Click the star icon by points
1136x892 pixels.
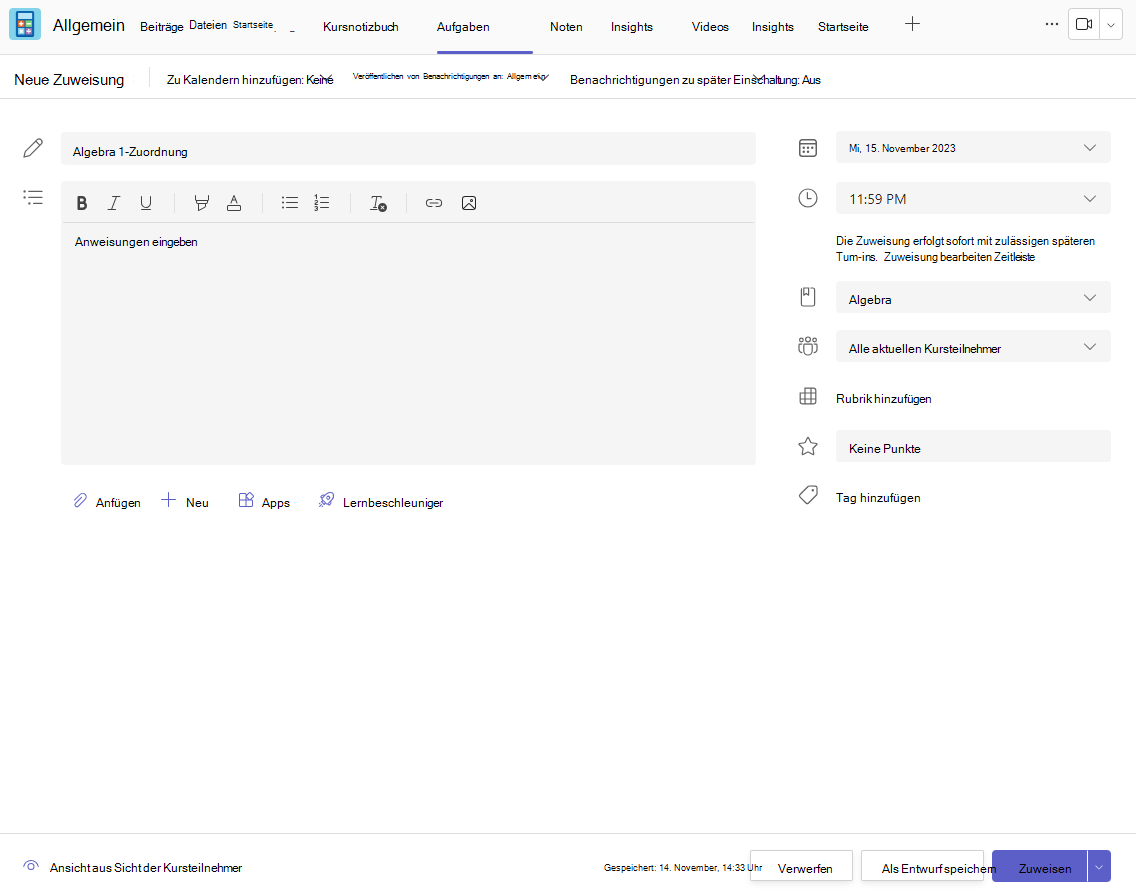808,446
